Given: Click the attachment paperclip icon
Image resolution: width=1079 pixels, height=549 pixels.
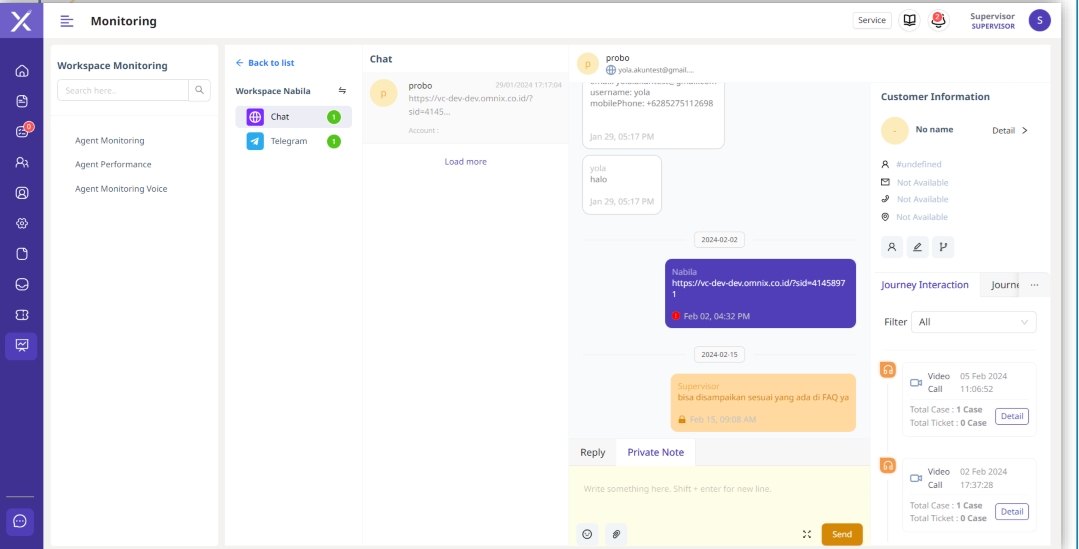Looking at the screenshot, I should (616, 534).
